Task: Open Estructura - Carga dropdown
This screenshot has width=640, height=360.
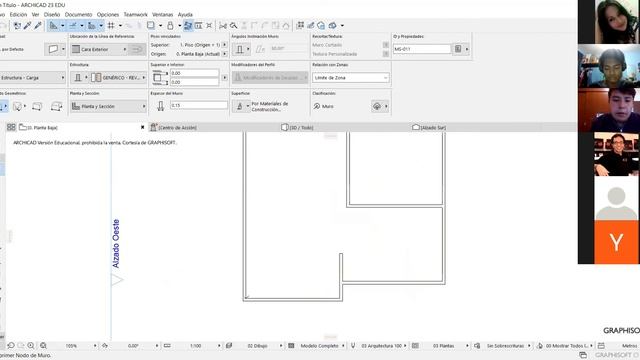Action: coord(33,78)
